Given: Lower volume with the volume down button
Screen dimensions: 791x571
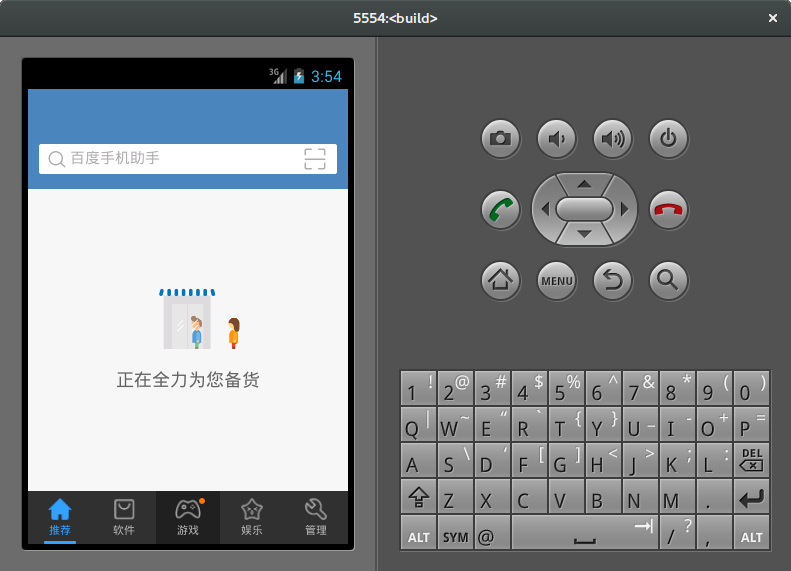Looking at the screenshot, I should pos(556,139).
